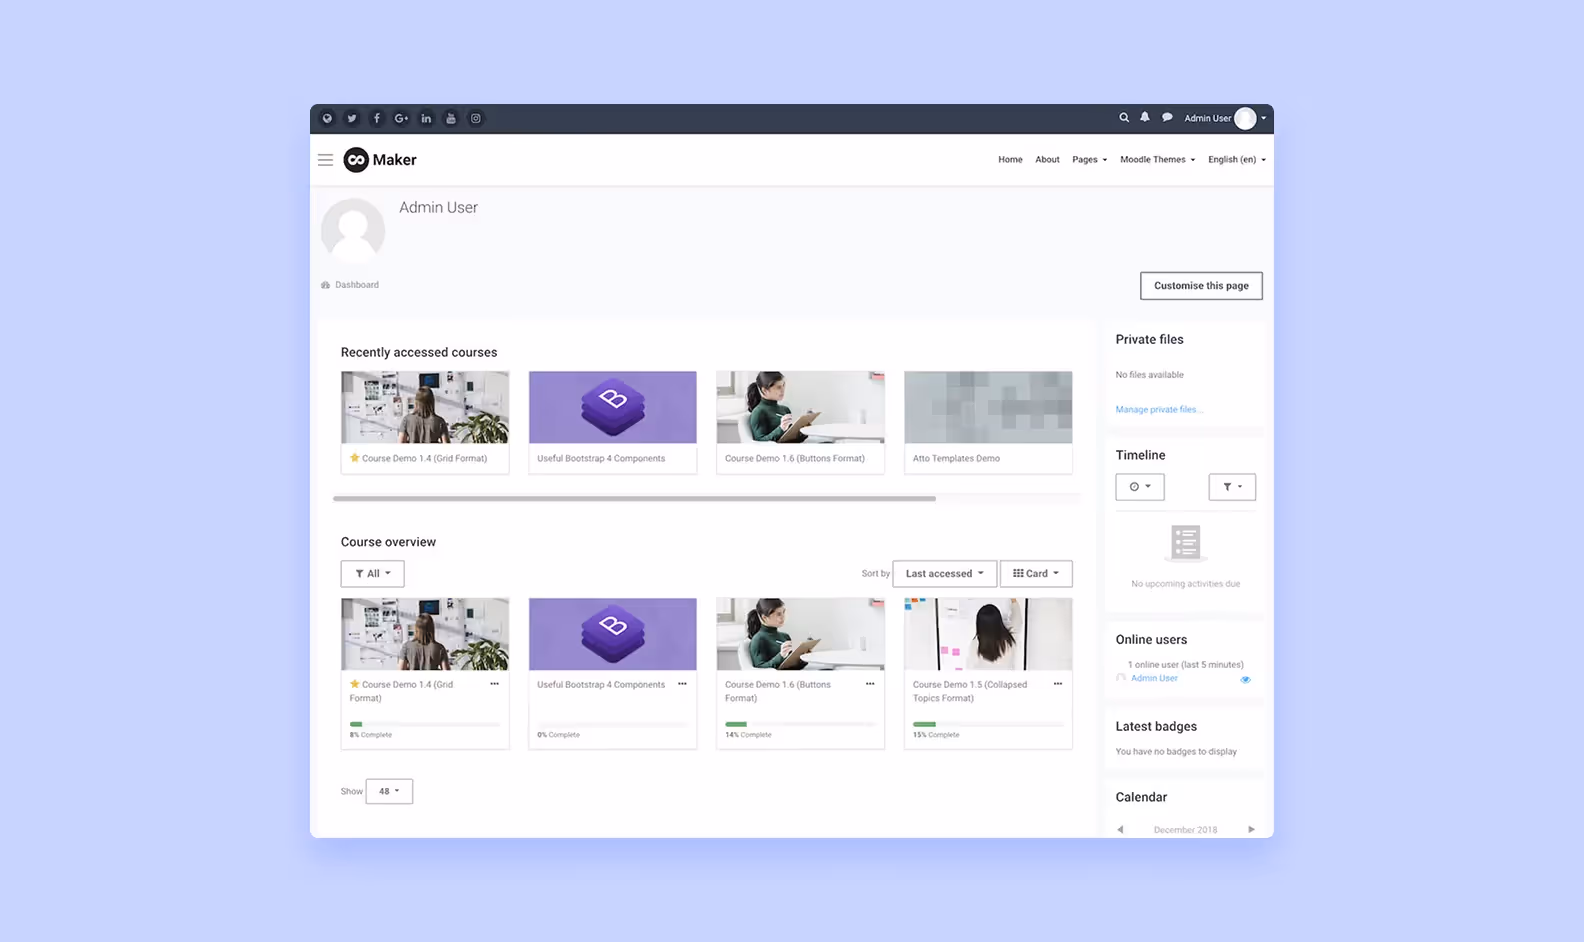
Task: Open the Timeline clock date filter dropdown
Action: (x=1140, y=487)
